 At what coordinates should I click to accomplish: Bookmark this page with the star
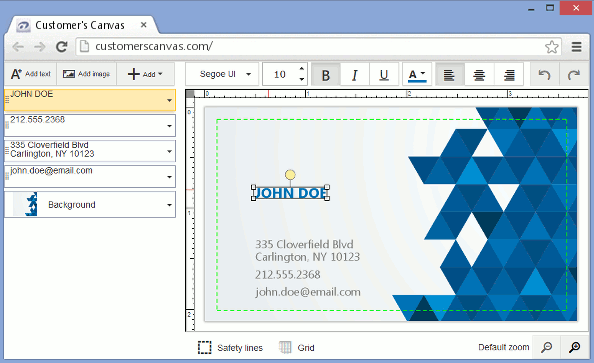[x=552, y=47]
